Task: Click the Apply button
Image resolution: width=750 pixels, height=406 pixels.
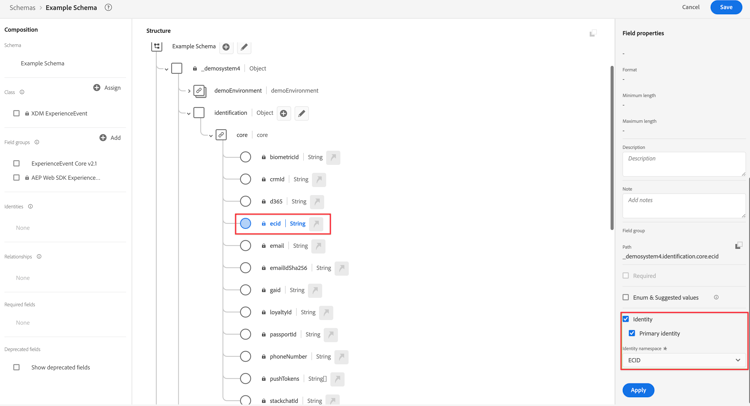Action: coord(638,390)
